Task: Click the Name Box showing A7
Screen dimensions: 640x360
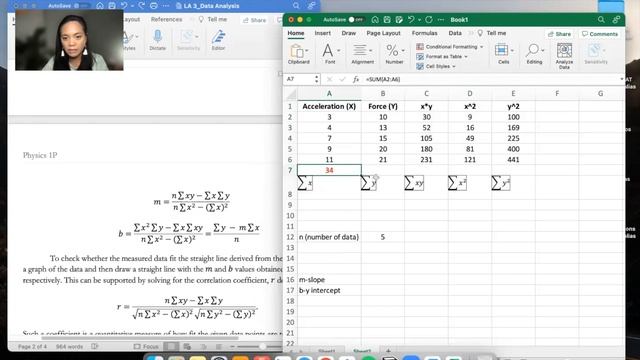Action: click(x=299, y=79)
